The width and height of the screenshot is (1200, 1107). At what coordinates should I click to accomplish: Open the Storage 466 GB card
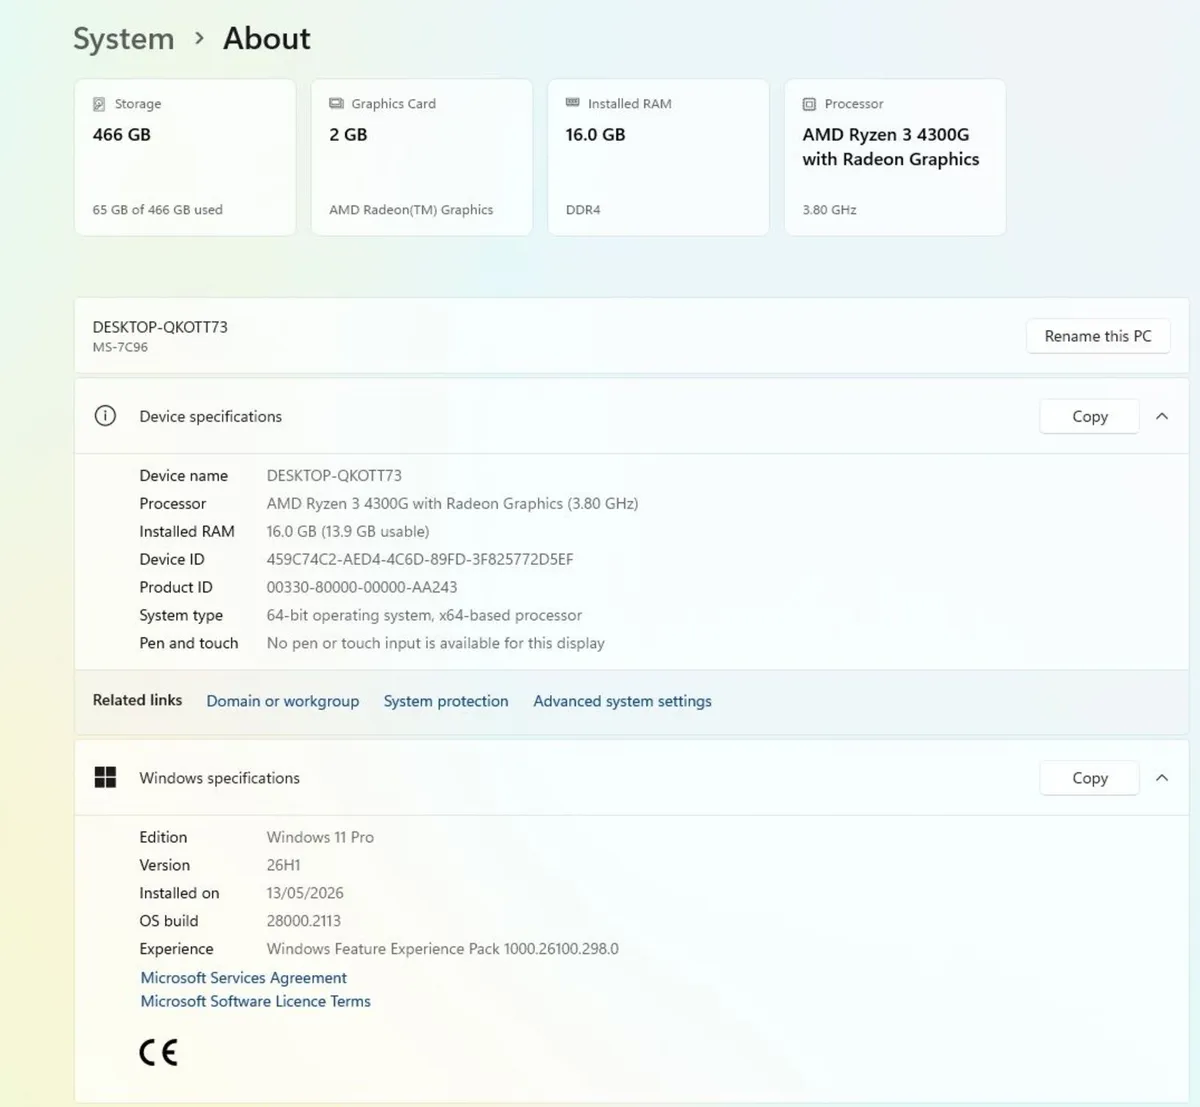click(185, 157)
